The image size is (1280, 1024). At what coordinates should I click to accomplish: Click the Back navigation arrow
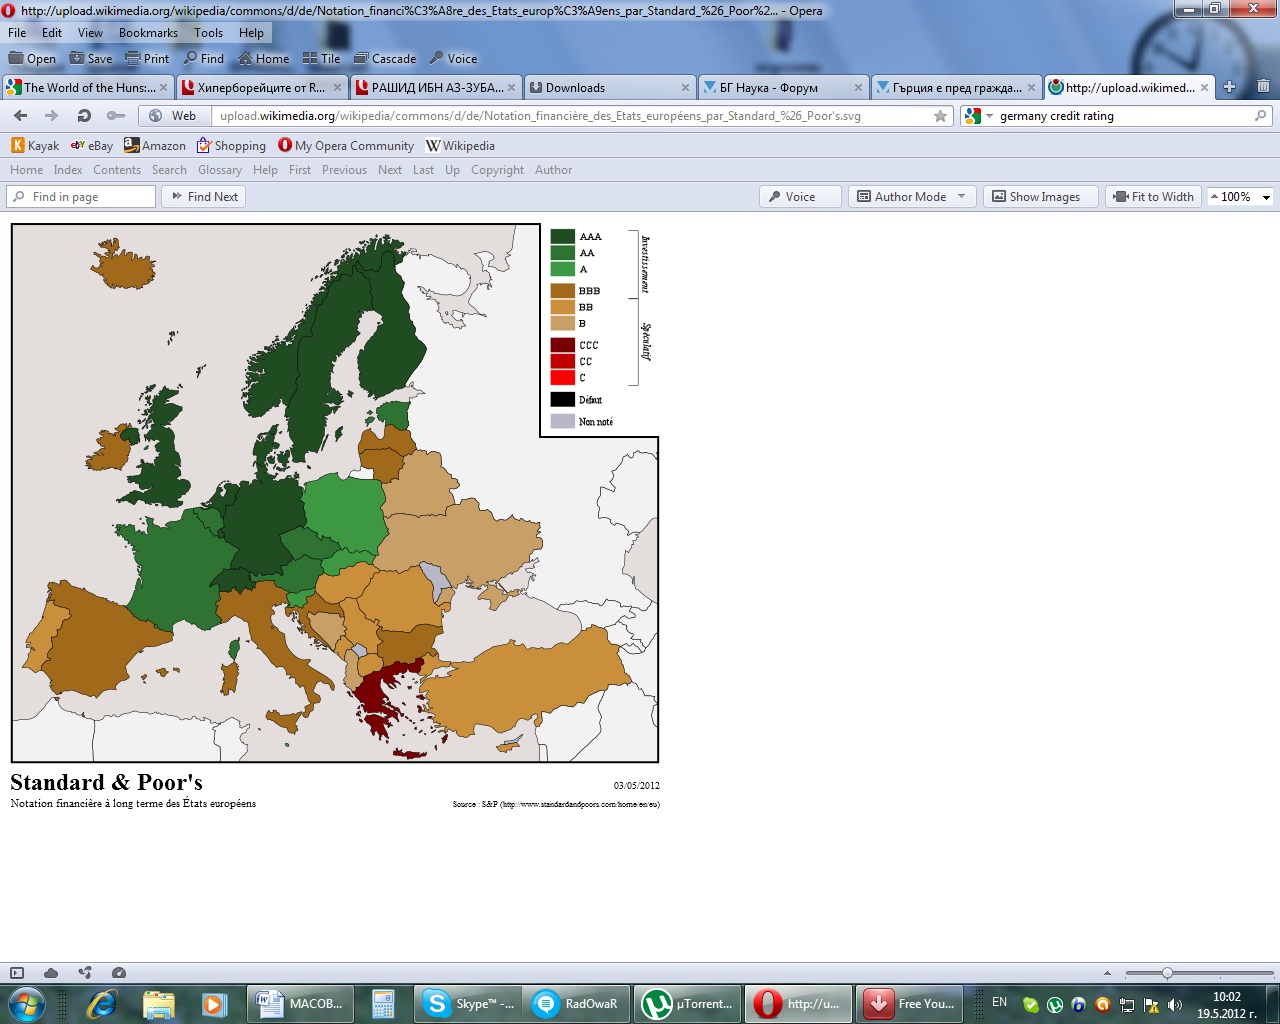tap(20, 116)
